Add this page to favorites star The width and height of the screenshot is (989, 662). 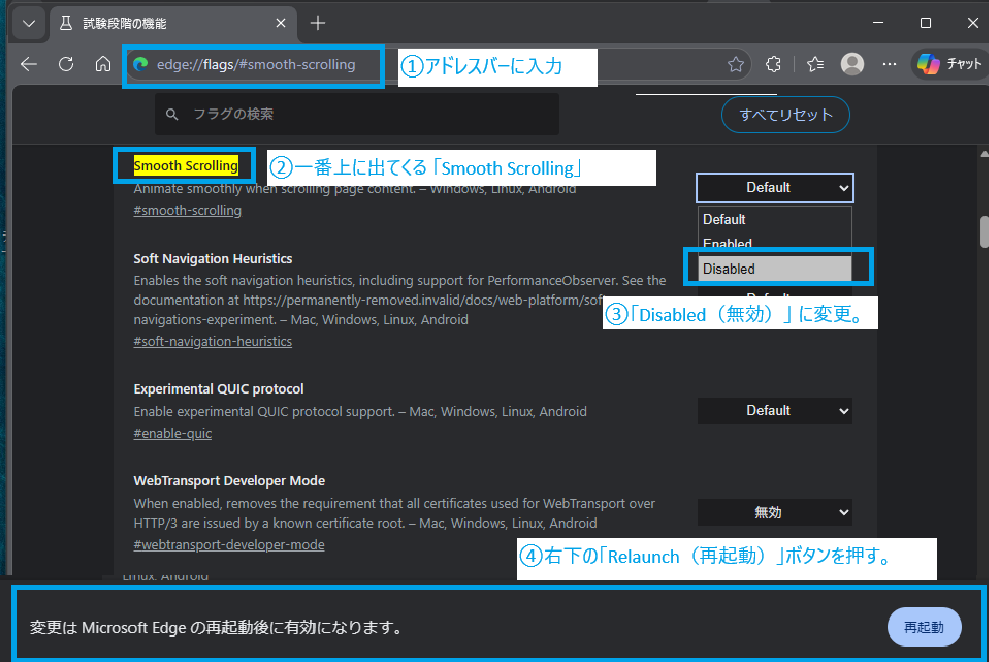tap(736, 64)
